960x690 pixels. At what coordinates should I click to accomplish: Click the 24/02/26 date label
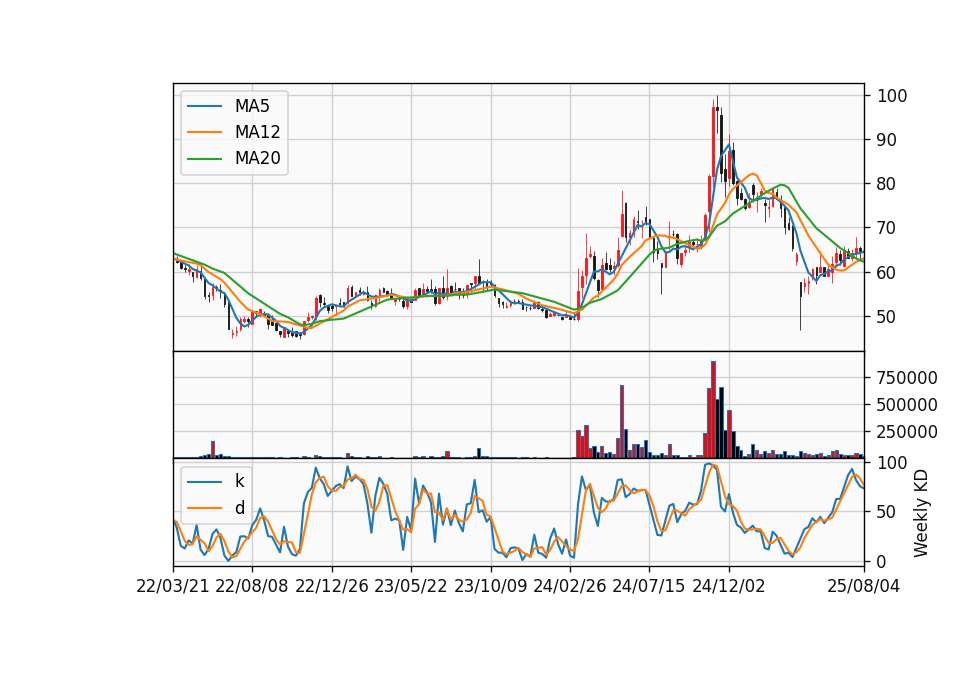pos(570,586)
